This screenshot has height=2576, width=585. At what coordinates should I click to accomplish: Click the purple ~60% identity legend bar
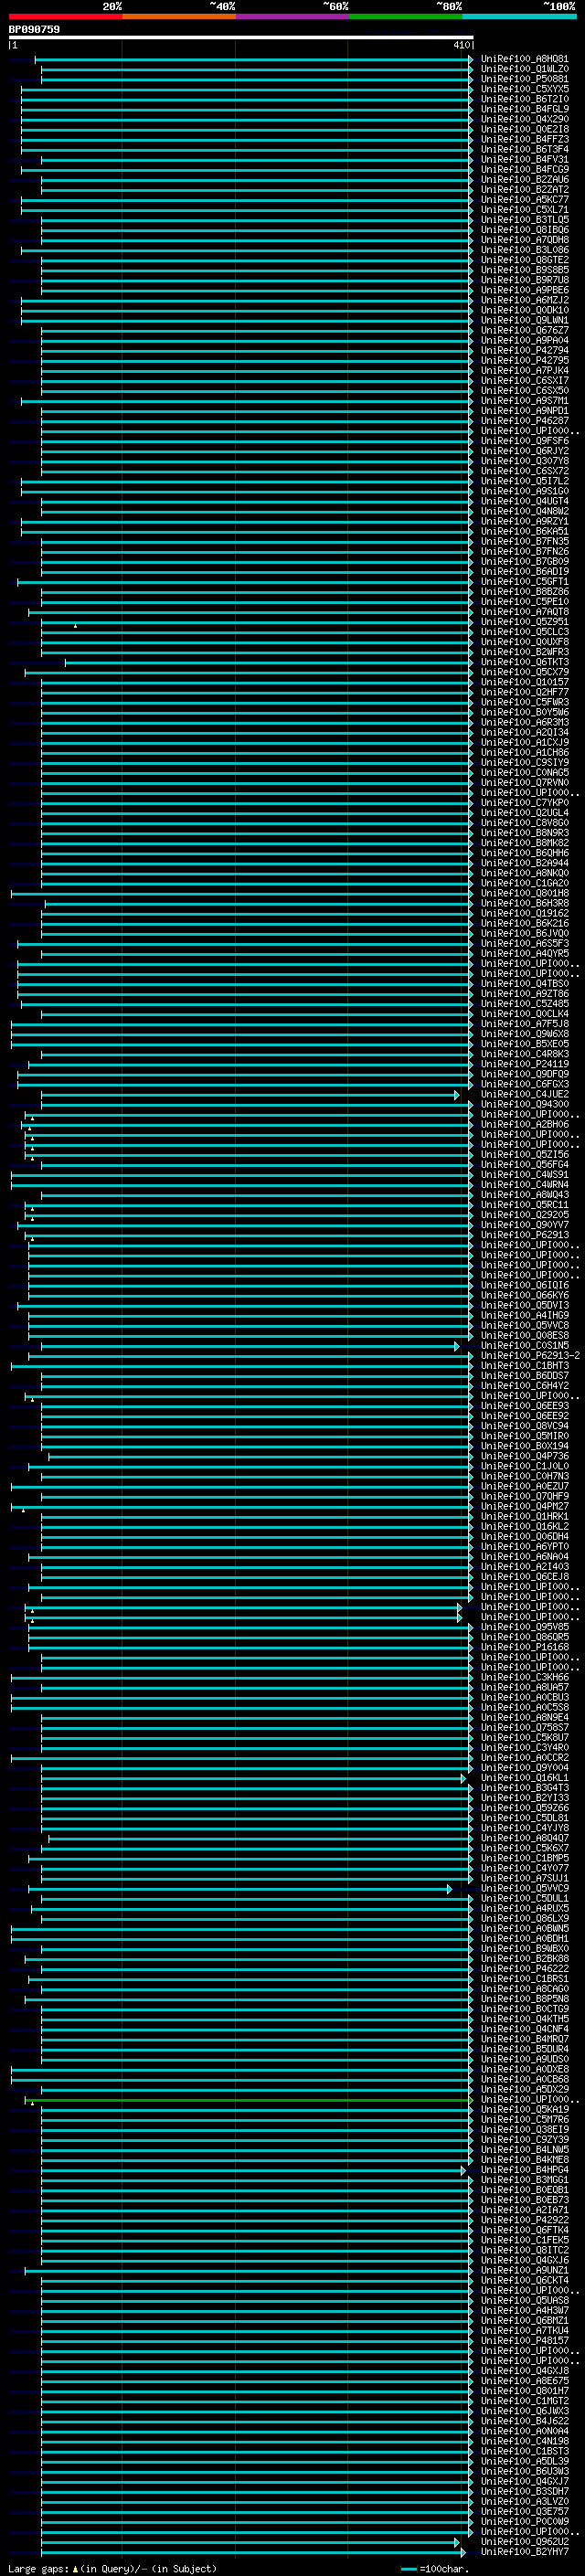(293, 16)
